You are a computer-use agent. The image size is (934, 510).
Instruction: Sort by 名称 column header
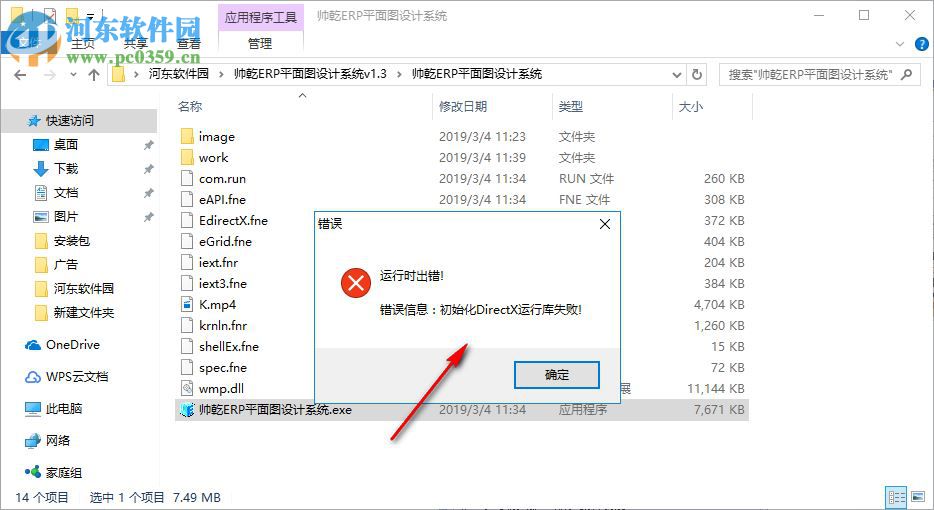[190, 106]
